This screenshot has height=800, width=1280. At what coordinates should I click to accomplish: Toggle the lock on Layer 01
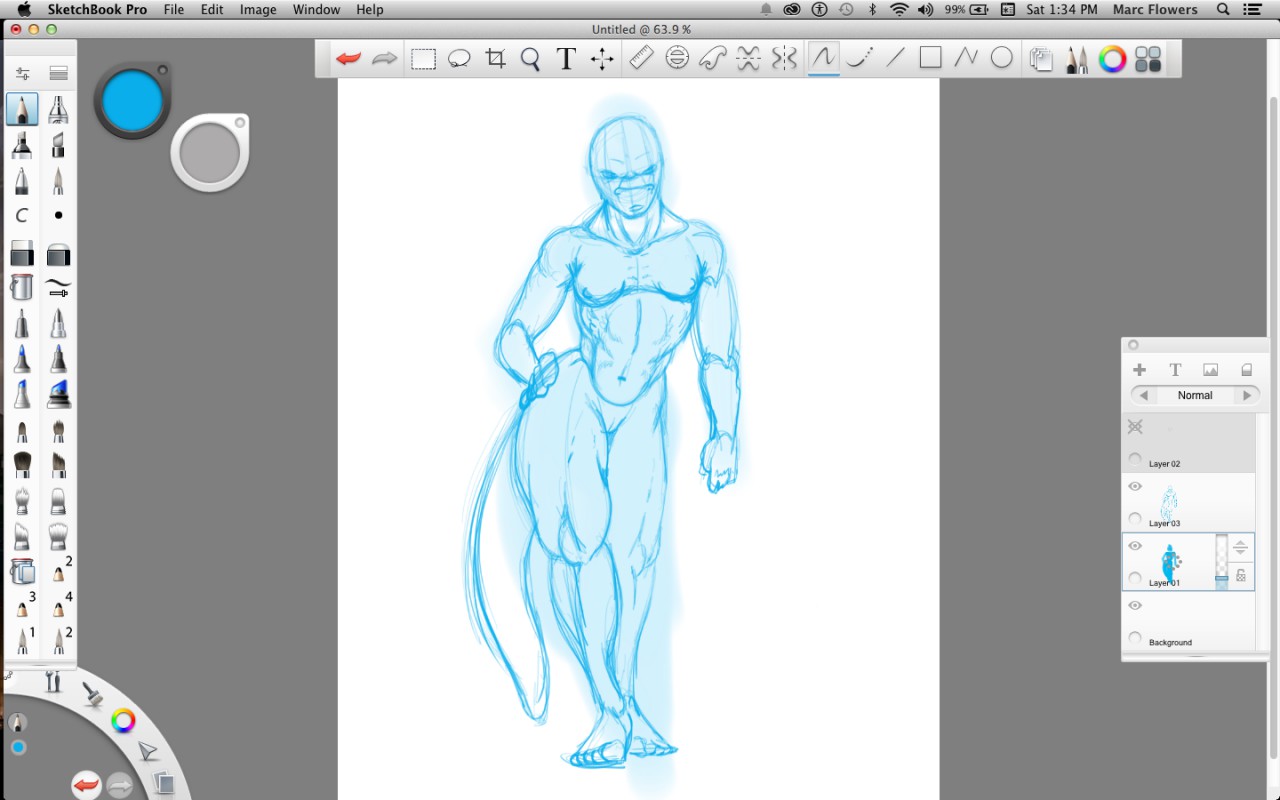1241,575
